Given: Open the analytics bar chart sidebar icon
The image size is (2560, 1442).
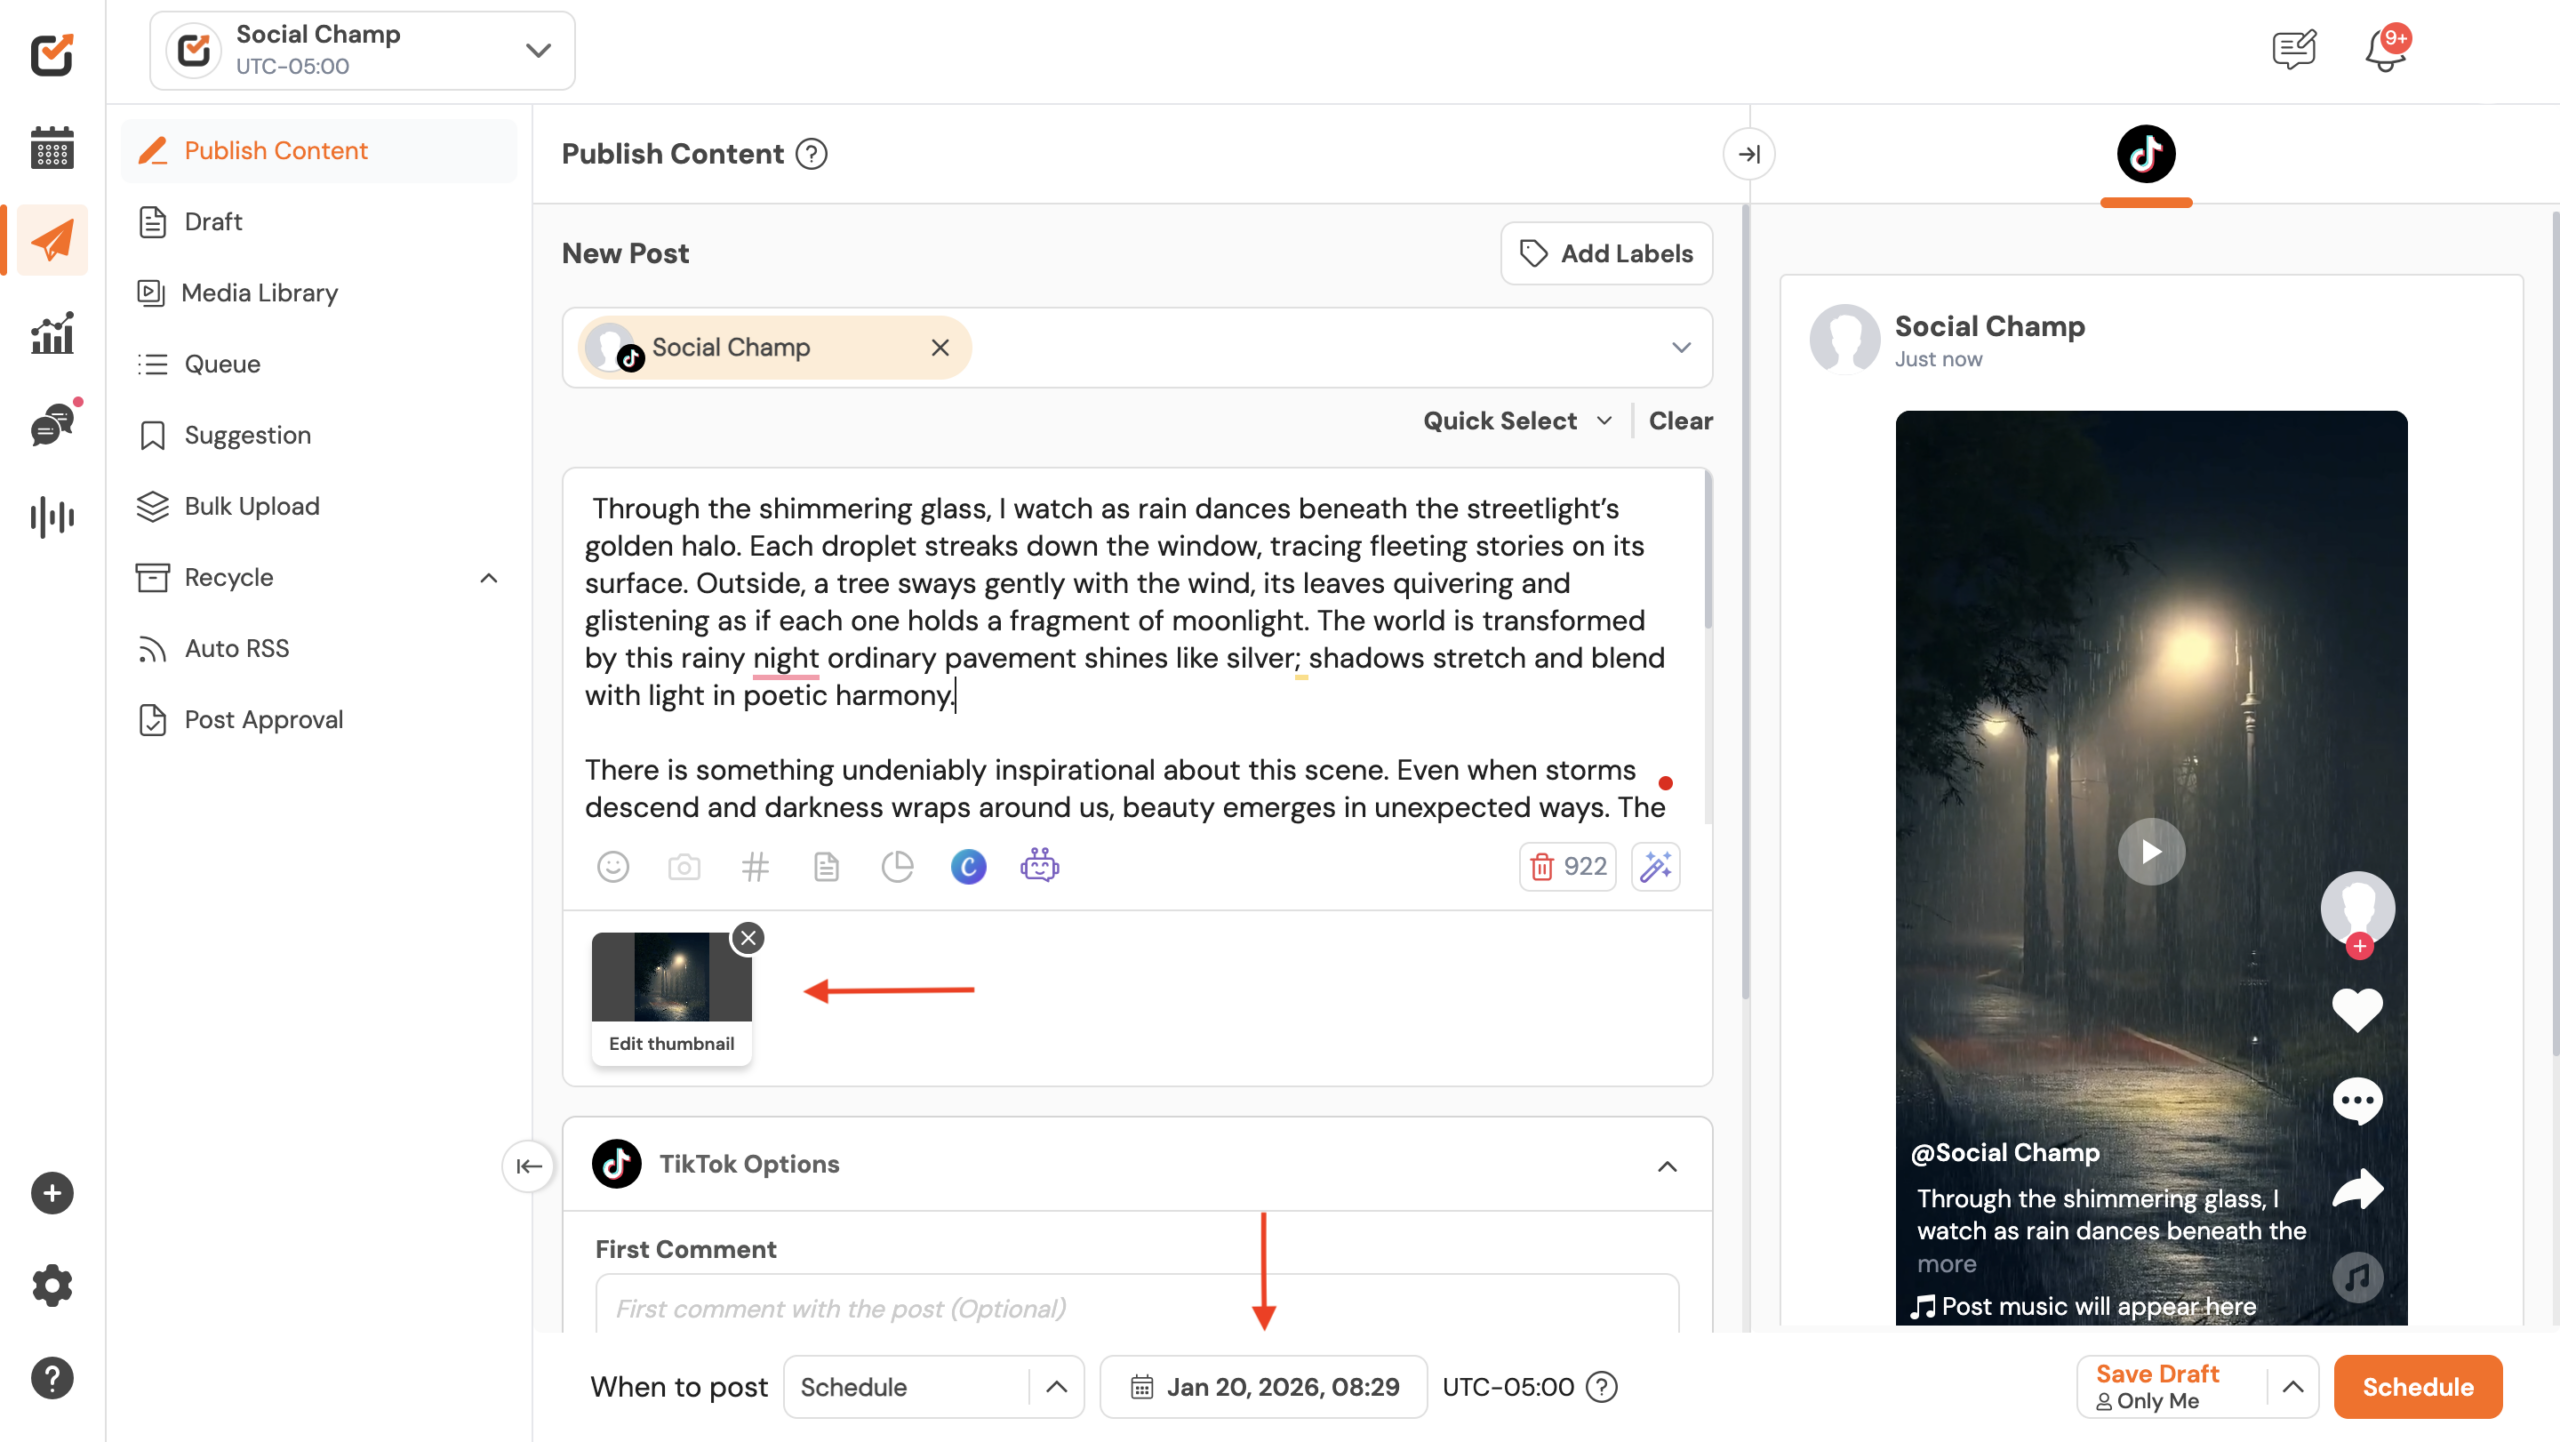Looking at the screenshot, I should (52, 333).
